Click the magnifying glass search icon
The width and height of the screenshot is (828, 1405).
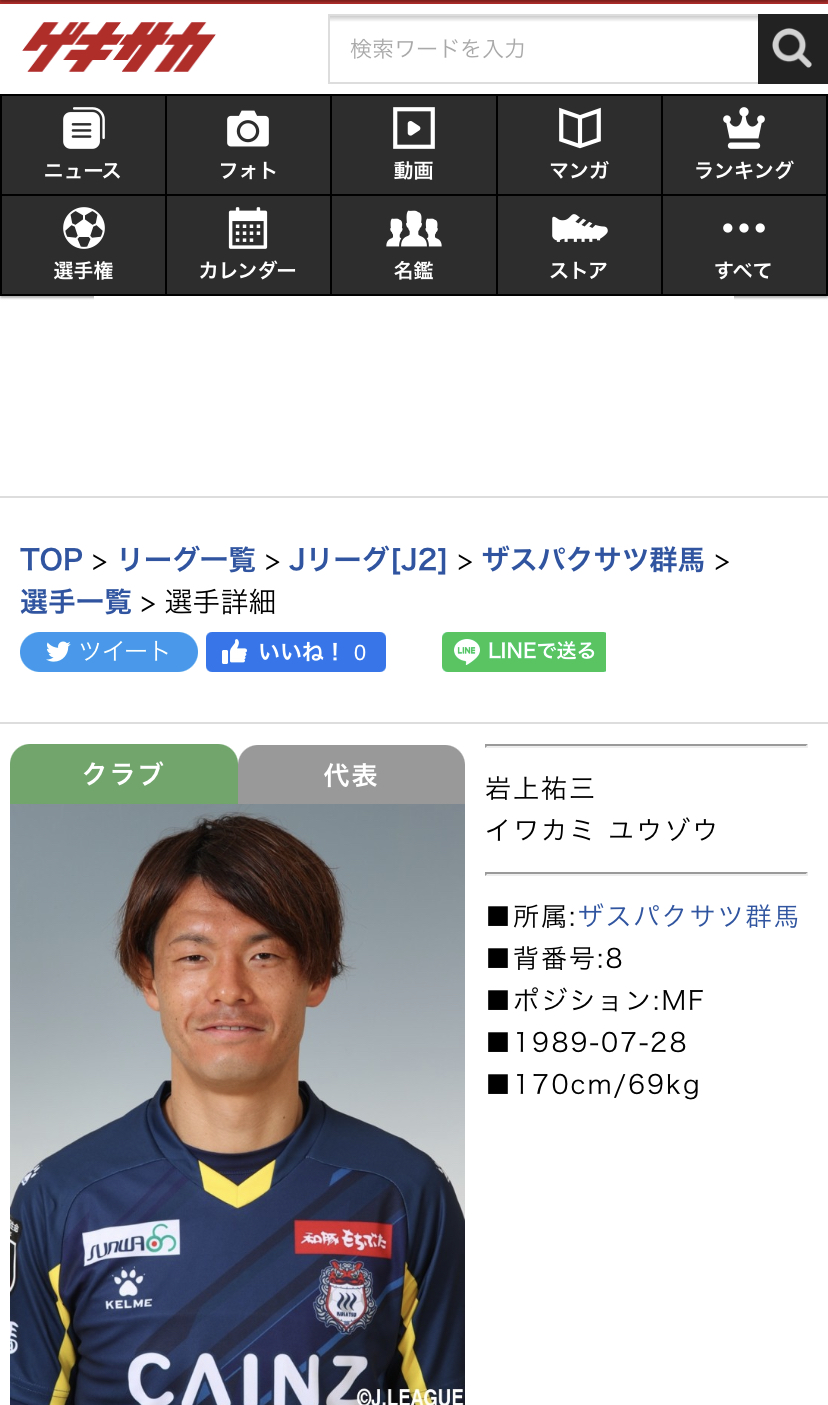792,49
